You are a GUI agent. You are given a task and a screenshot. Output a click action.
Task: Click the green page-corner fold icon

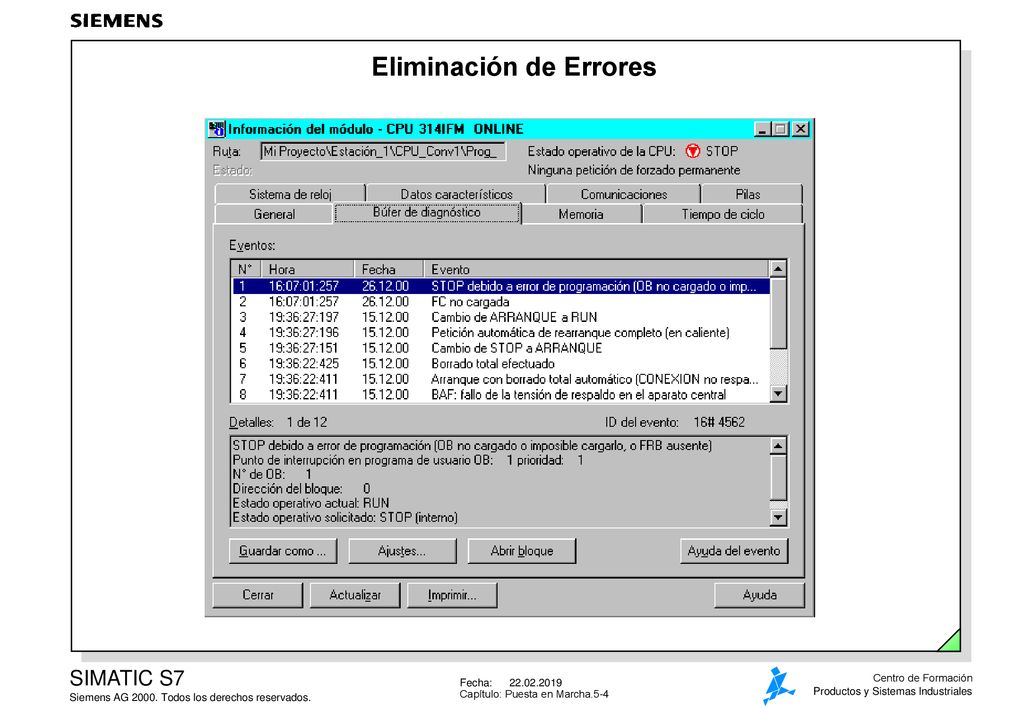click(x=951, y=642)
